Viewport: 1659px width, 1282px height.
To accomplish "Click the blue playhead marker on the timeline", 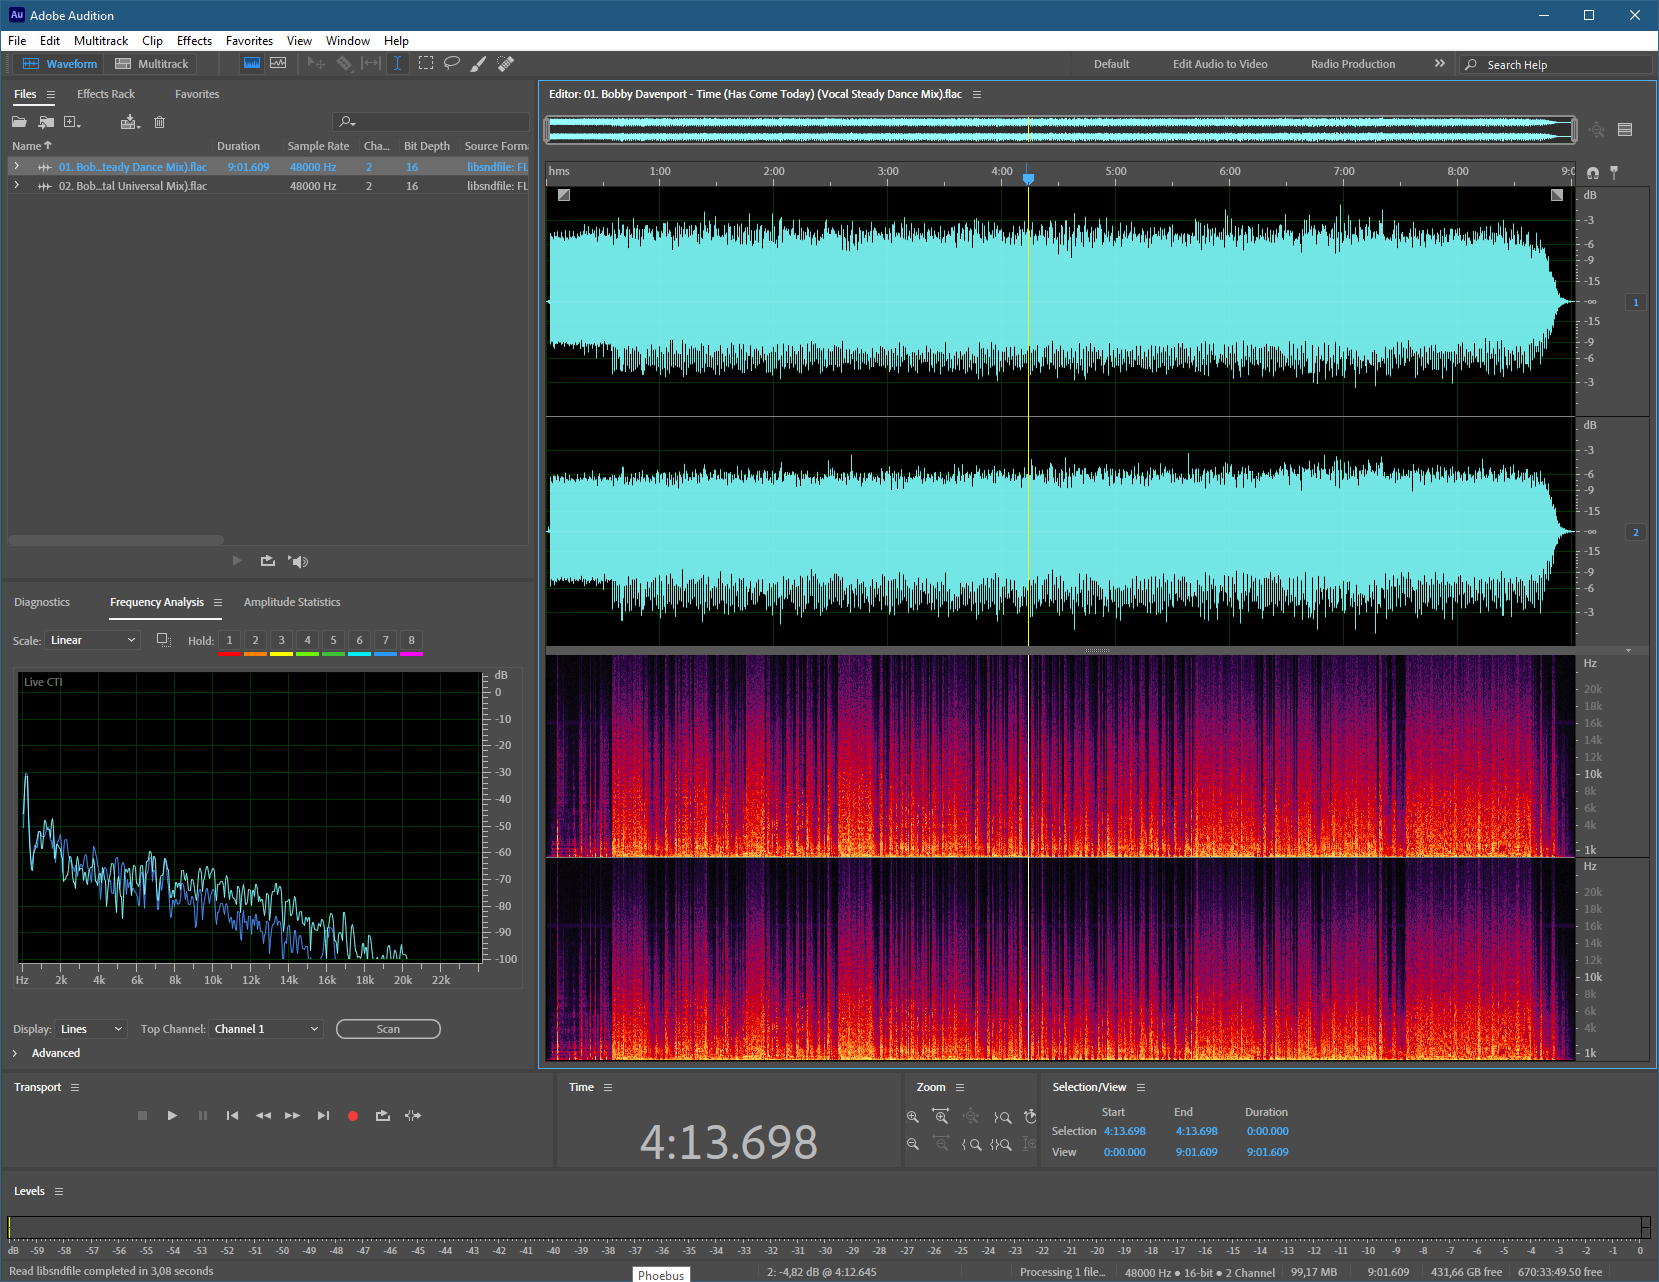I will tap(1028, 178).
